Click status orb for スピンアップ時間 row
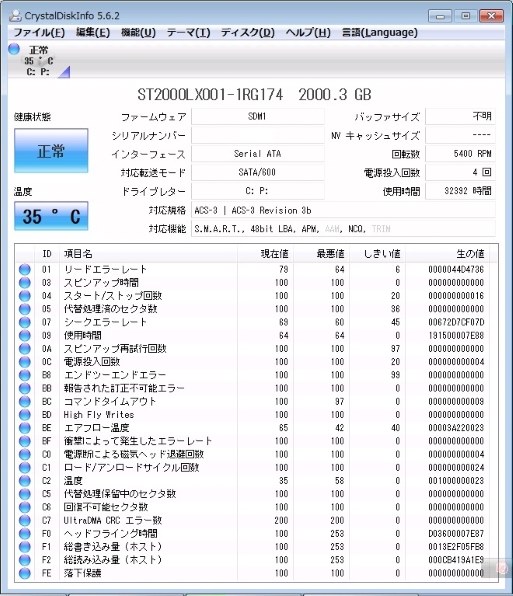This screenshot has width=513, height=596. [x=25, y=283]
